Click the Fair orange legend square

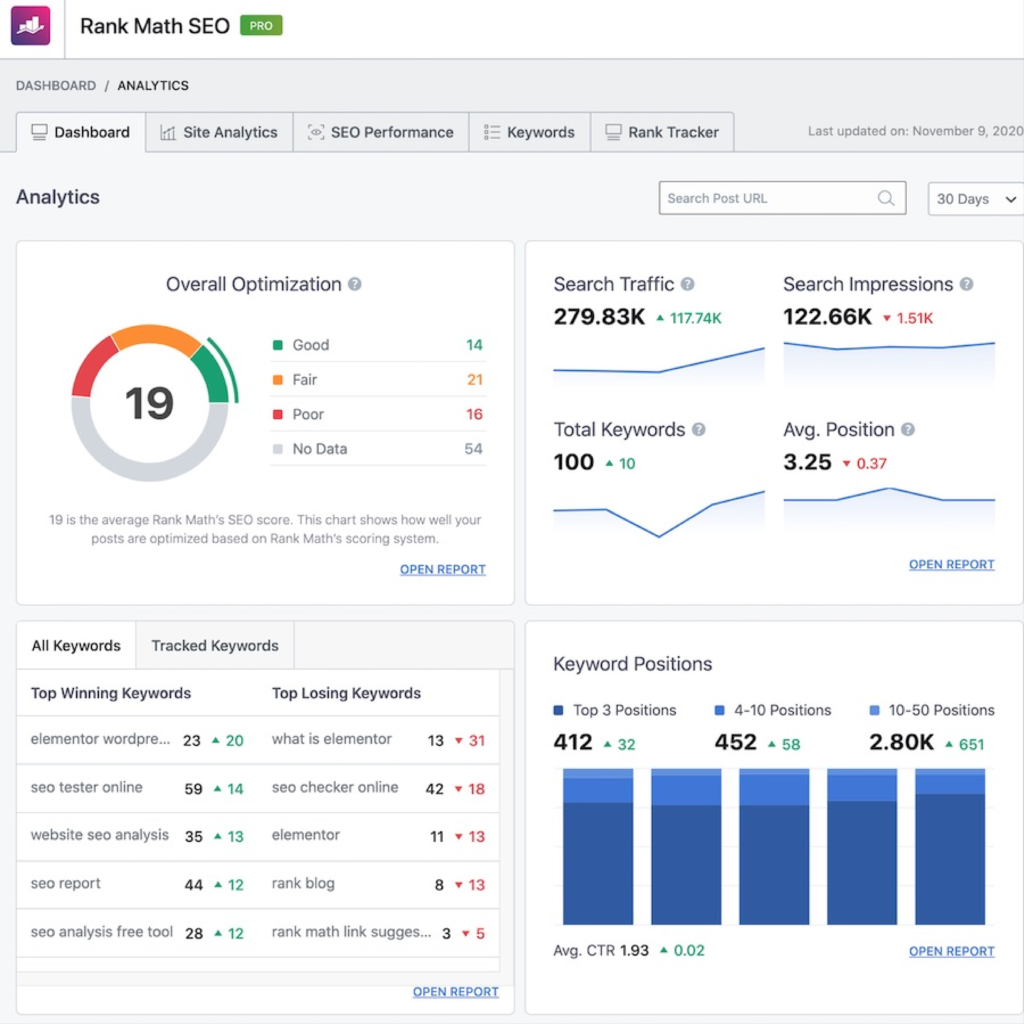pos(278,379)
